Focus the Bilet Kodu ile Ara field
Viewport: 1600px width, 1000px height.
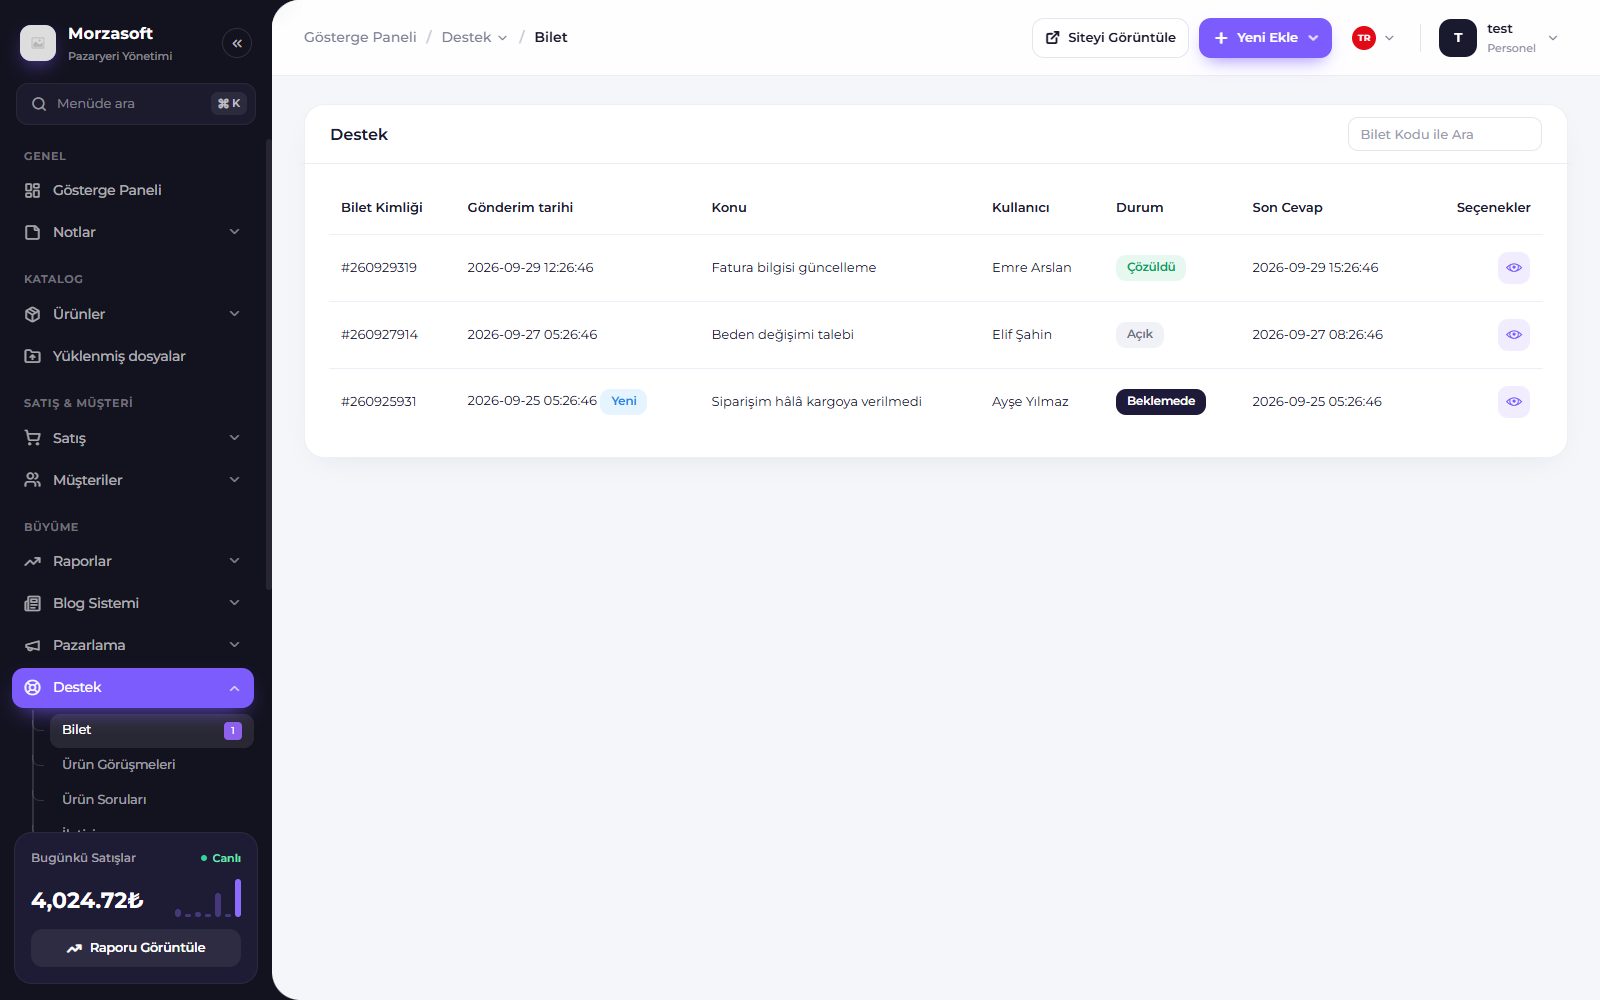[1444, 134]
